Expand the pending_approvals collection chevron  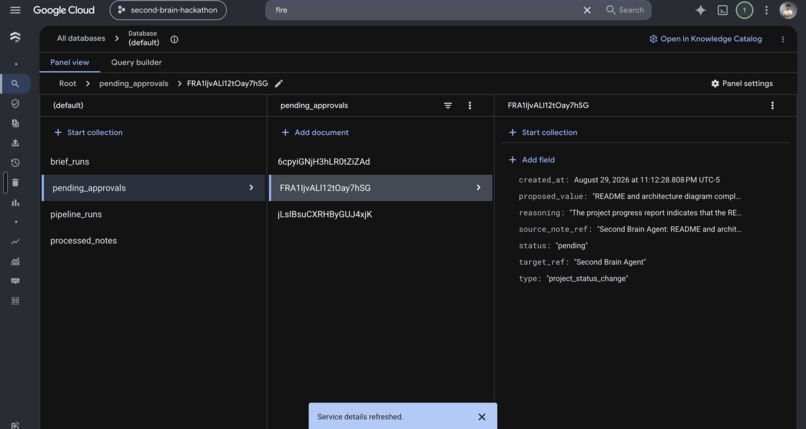251,188
